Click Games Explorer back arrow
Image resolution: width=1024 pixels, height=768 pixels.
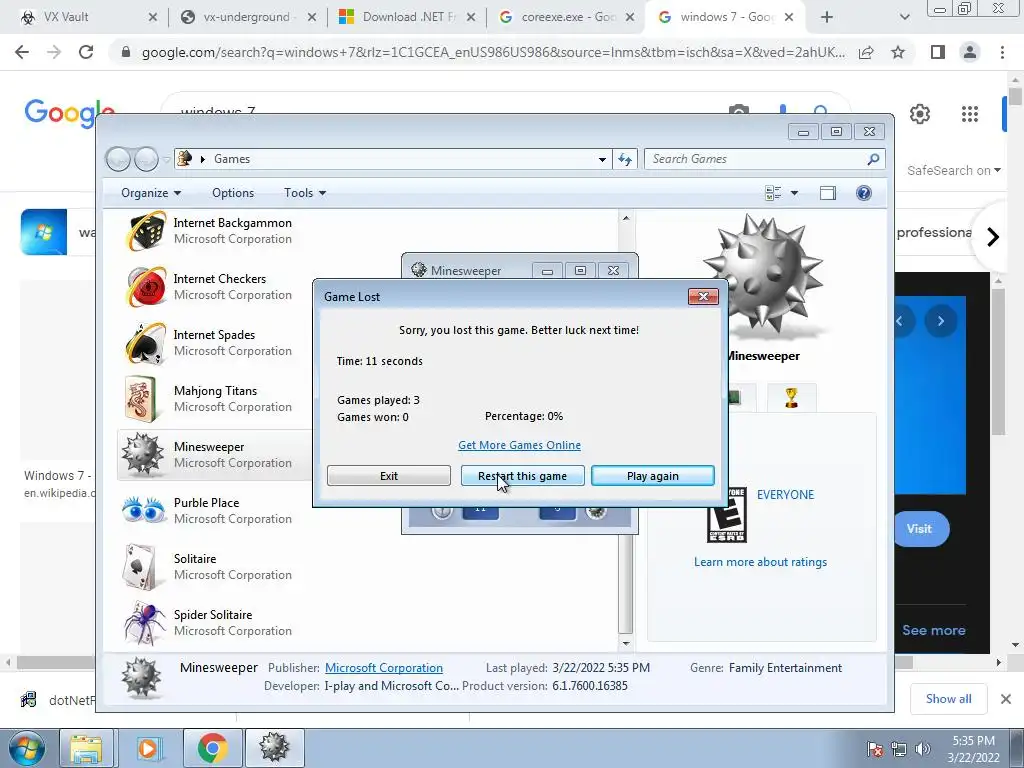(118, 159)
